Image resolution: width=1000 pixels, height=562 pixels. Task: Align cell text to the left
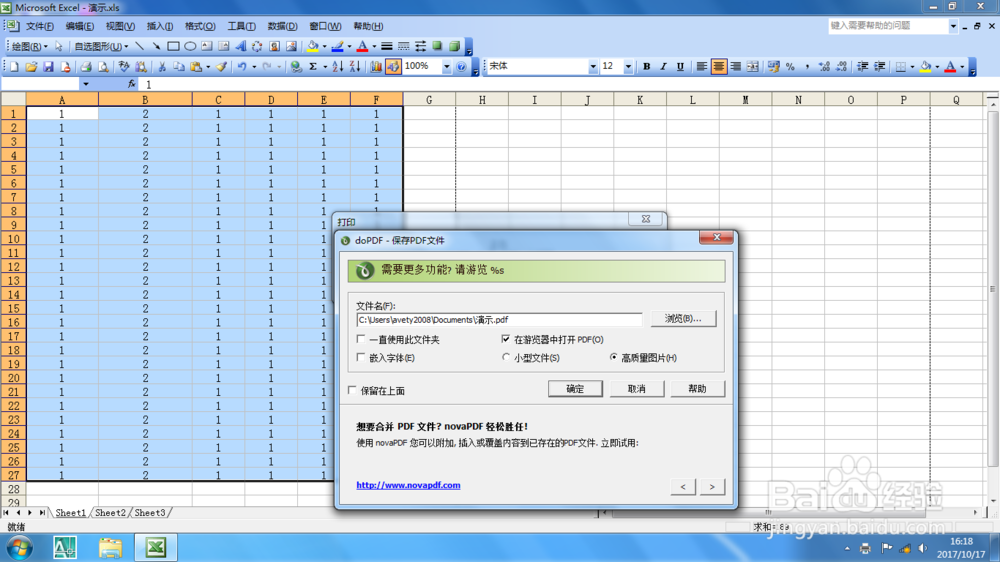(x=702, y=66)
